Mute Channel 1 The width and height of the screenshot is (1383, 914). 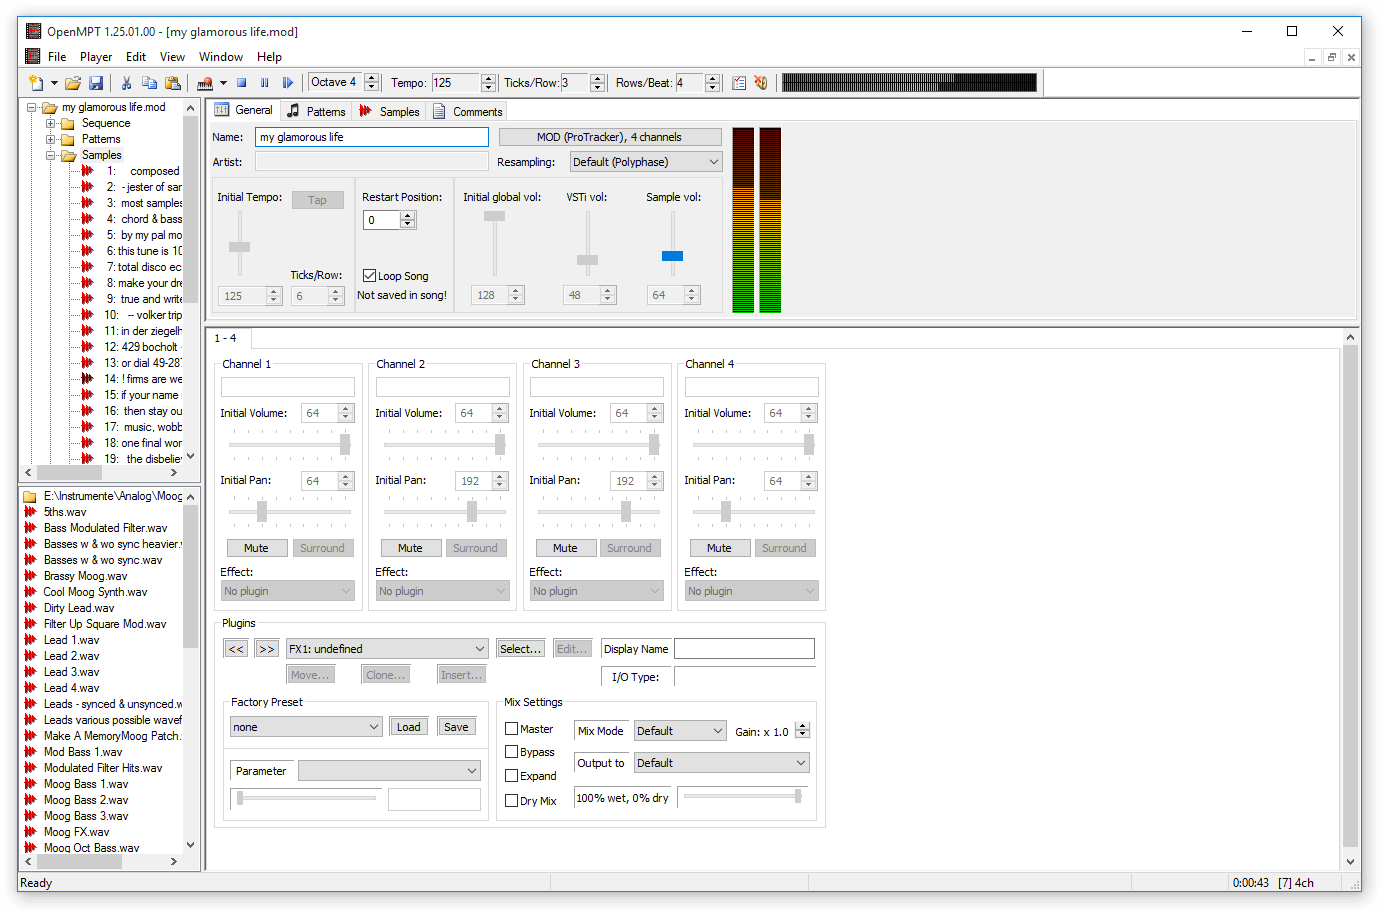256,548
